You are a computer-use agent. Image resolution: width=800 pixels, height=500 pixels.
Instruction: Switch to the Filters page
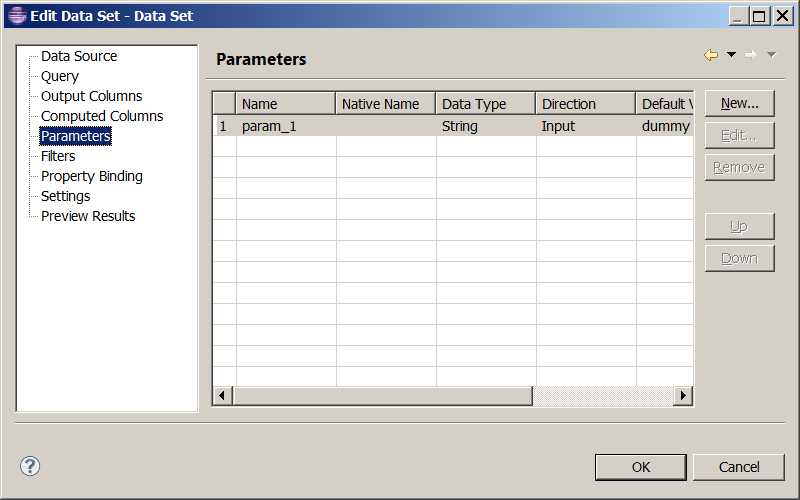coord(58,156)
